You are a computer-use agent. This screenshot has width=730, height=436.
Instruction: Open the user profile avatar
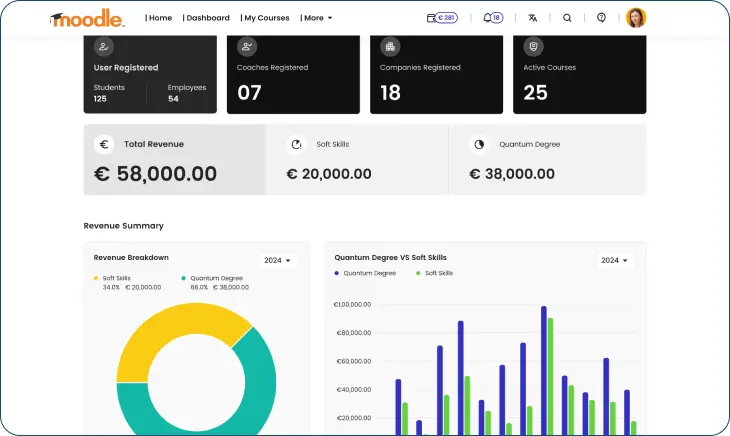pos(635,18)
